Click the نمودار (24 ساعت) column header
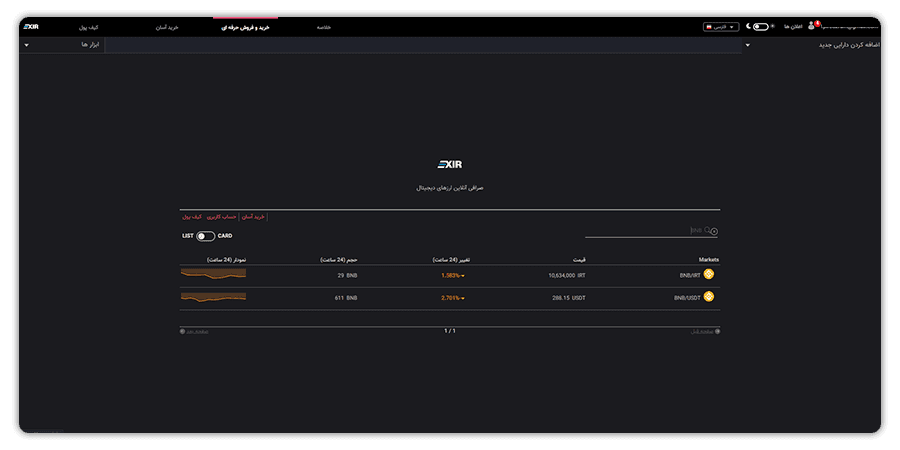Viewport: 900px width, 450px height. [x=227, y=259]
